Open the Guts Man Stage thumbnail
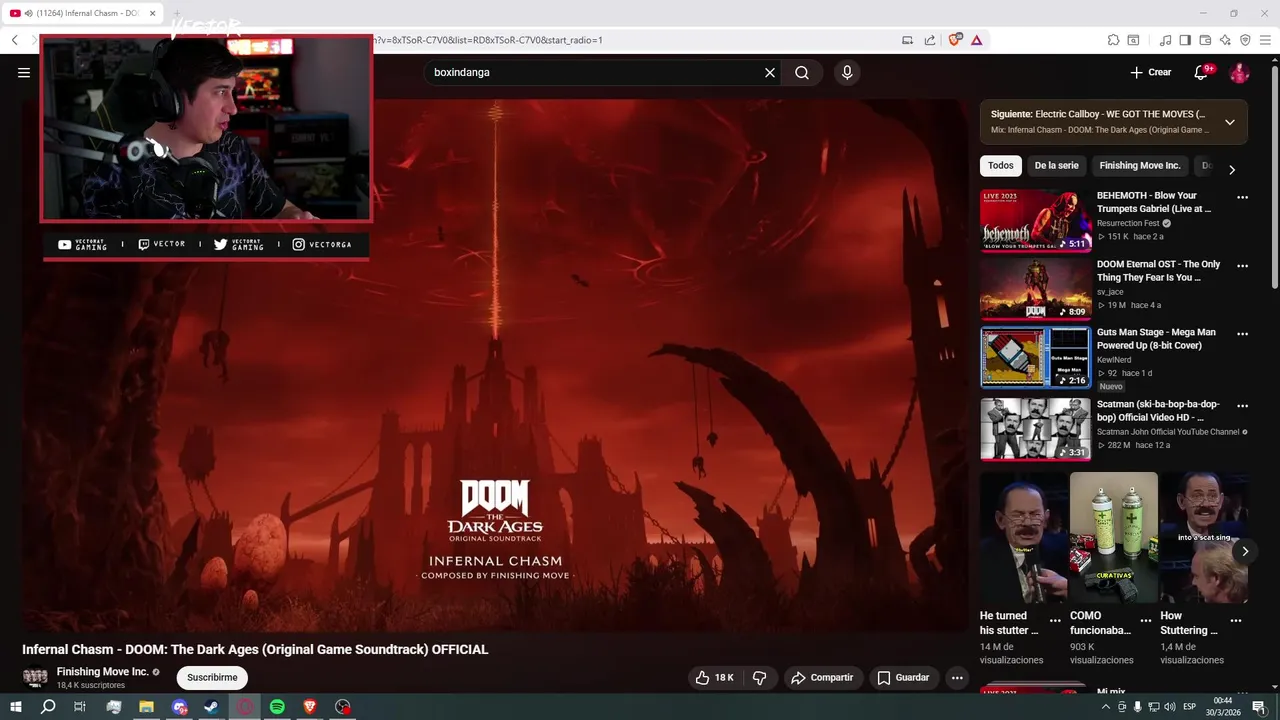 click(1035, 357)
